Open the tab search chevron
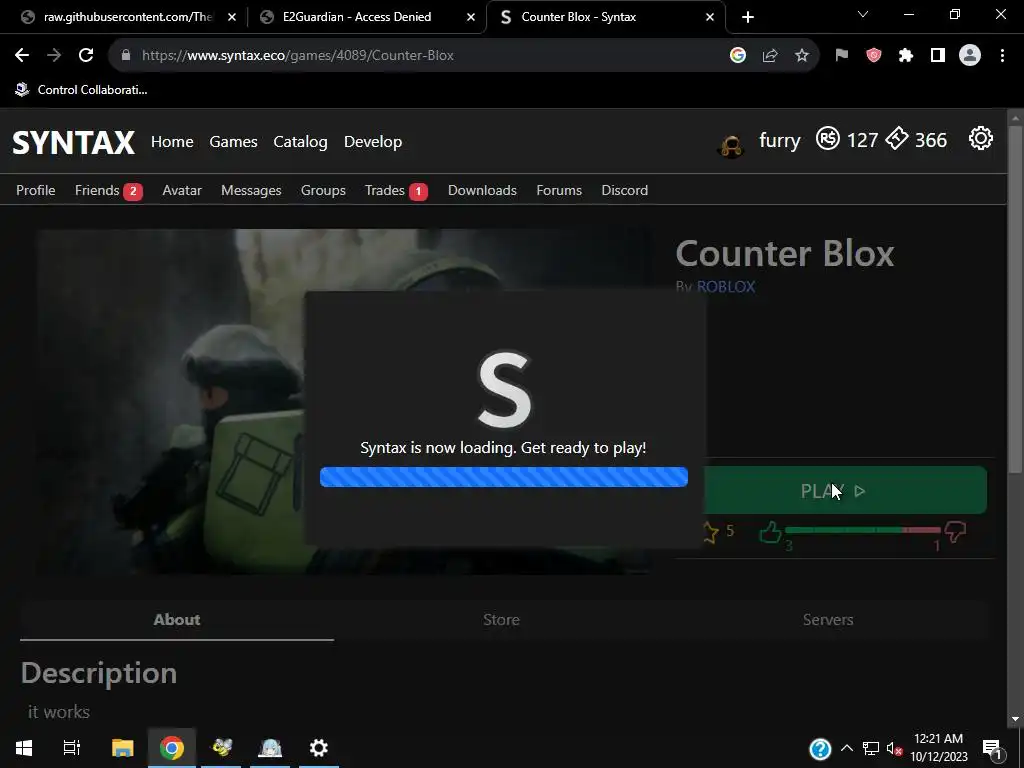This screenshot has height=768, width=1024. pyautogui.click(x=863, y=14)
